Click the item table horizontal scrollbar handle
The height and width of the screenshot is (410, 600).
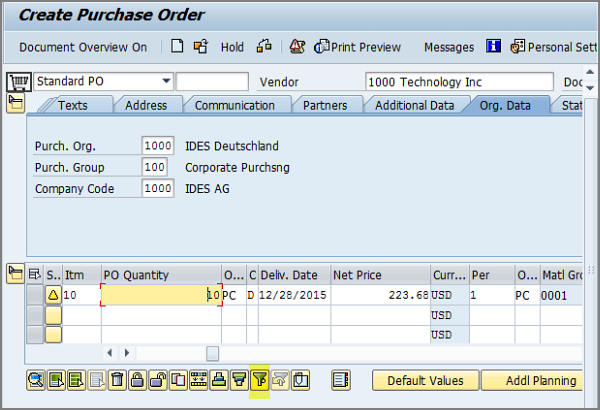pos(212,353)
